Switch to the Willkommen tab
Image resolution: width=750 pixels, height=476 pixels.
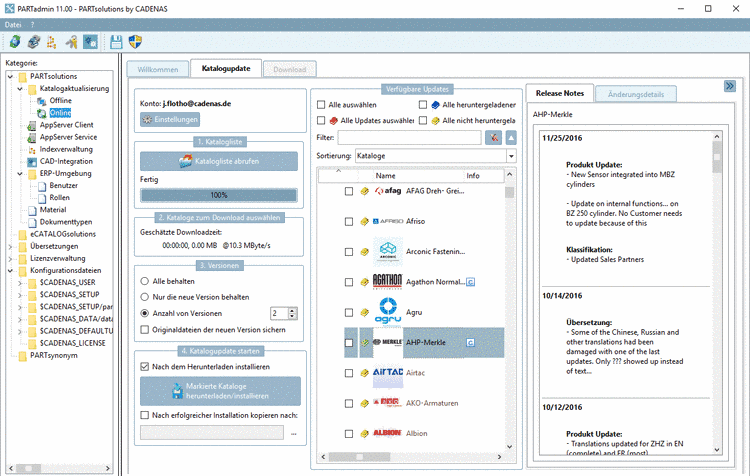coord(158,69)
